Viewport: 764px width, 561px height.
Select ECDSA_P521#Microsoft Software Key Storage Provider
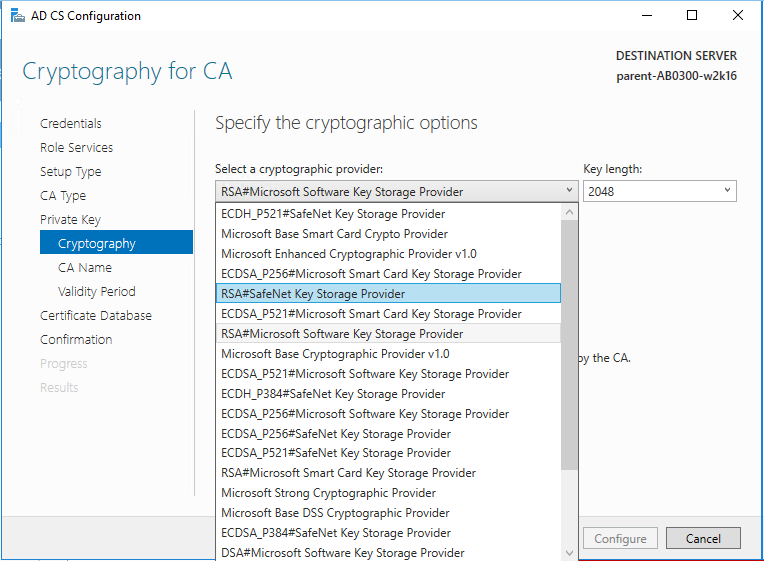tap(388, 374)
